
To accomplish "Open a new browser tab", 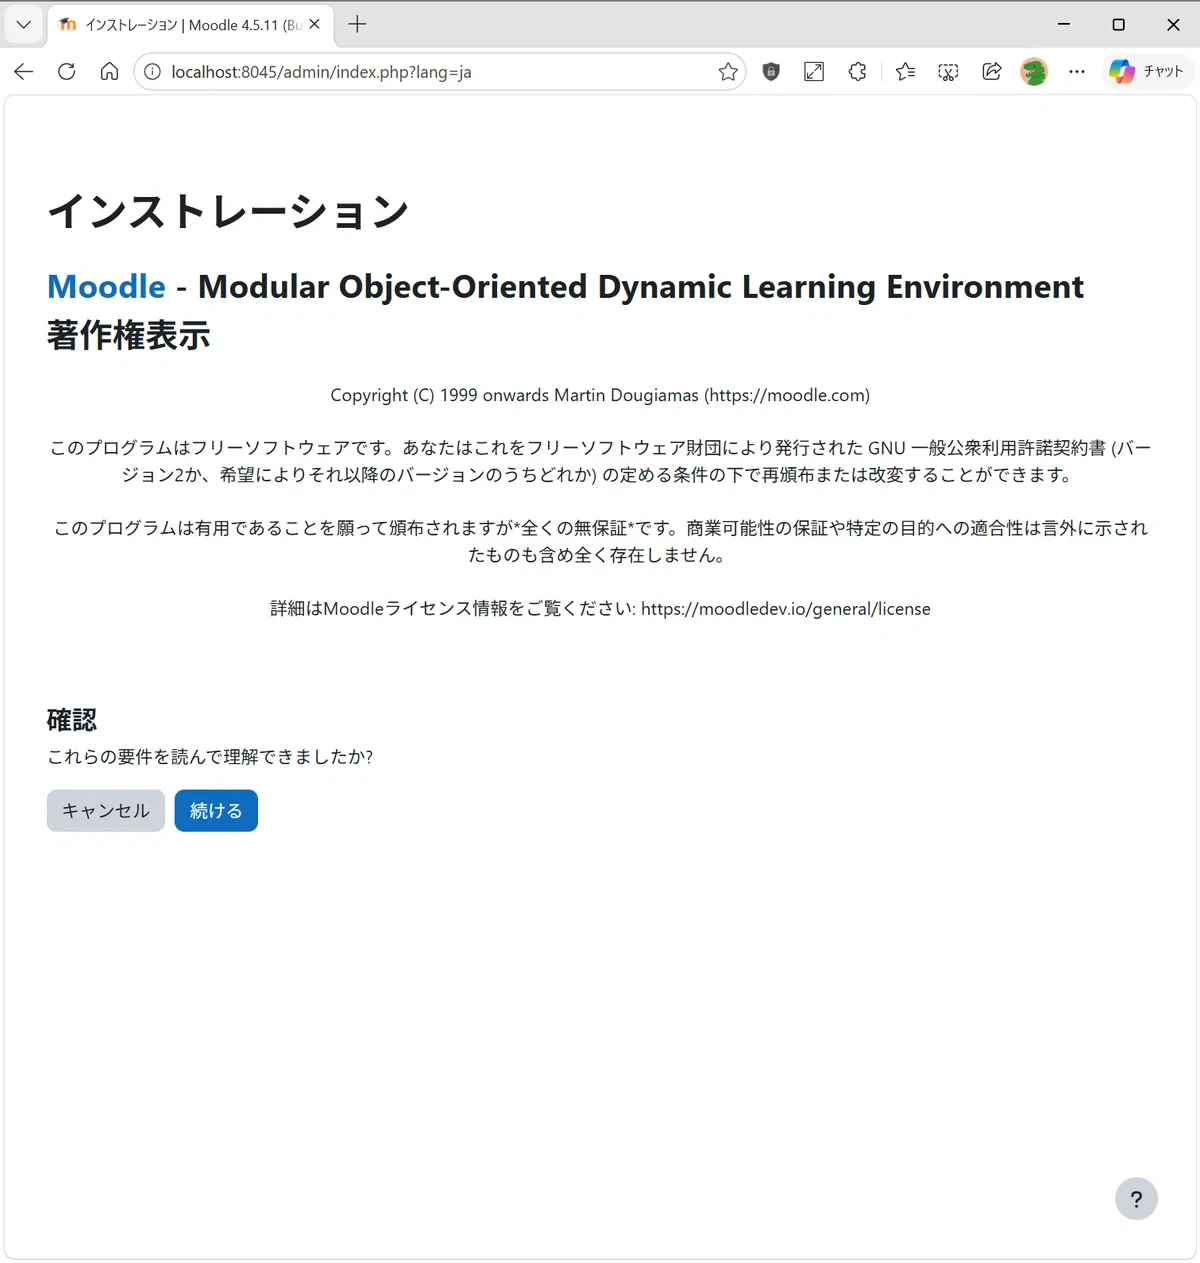I will (x=357, y=24).
